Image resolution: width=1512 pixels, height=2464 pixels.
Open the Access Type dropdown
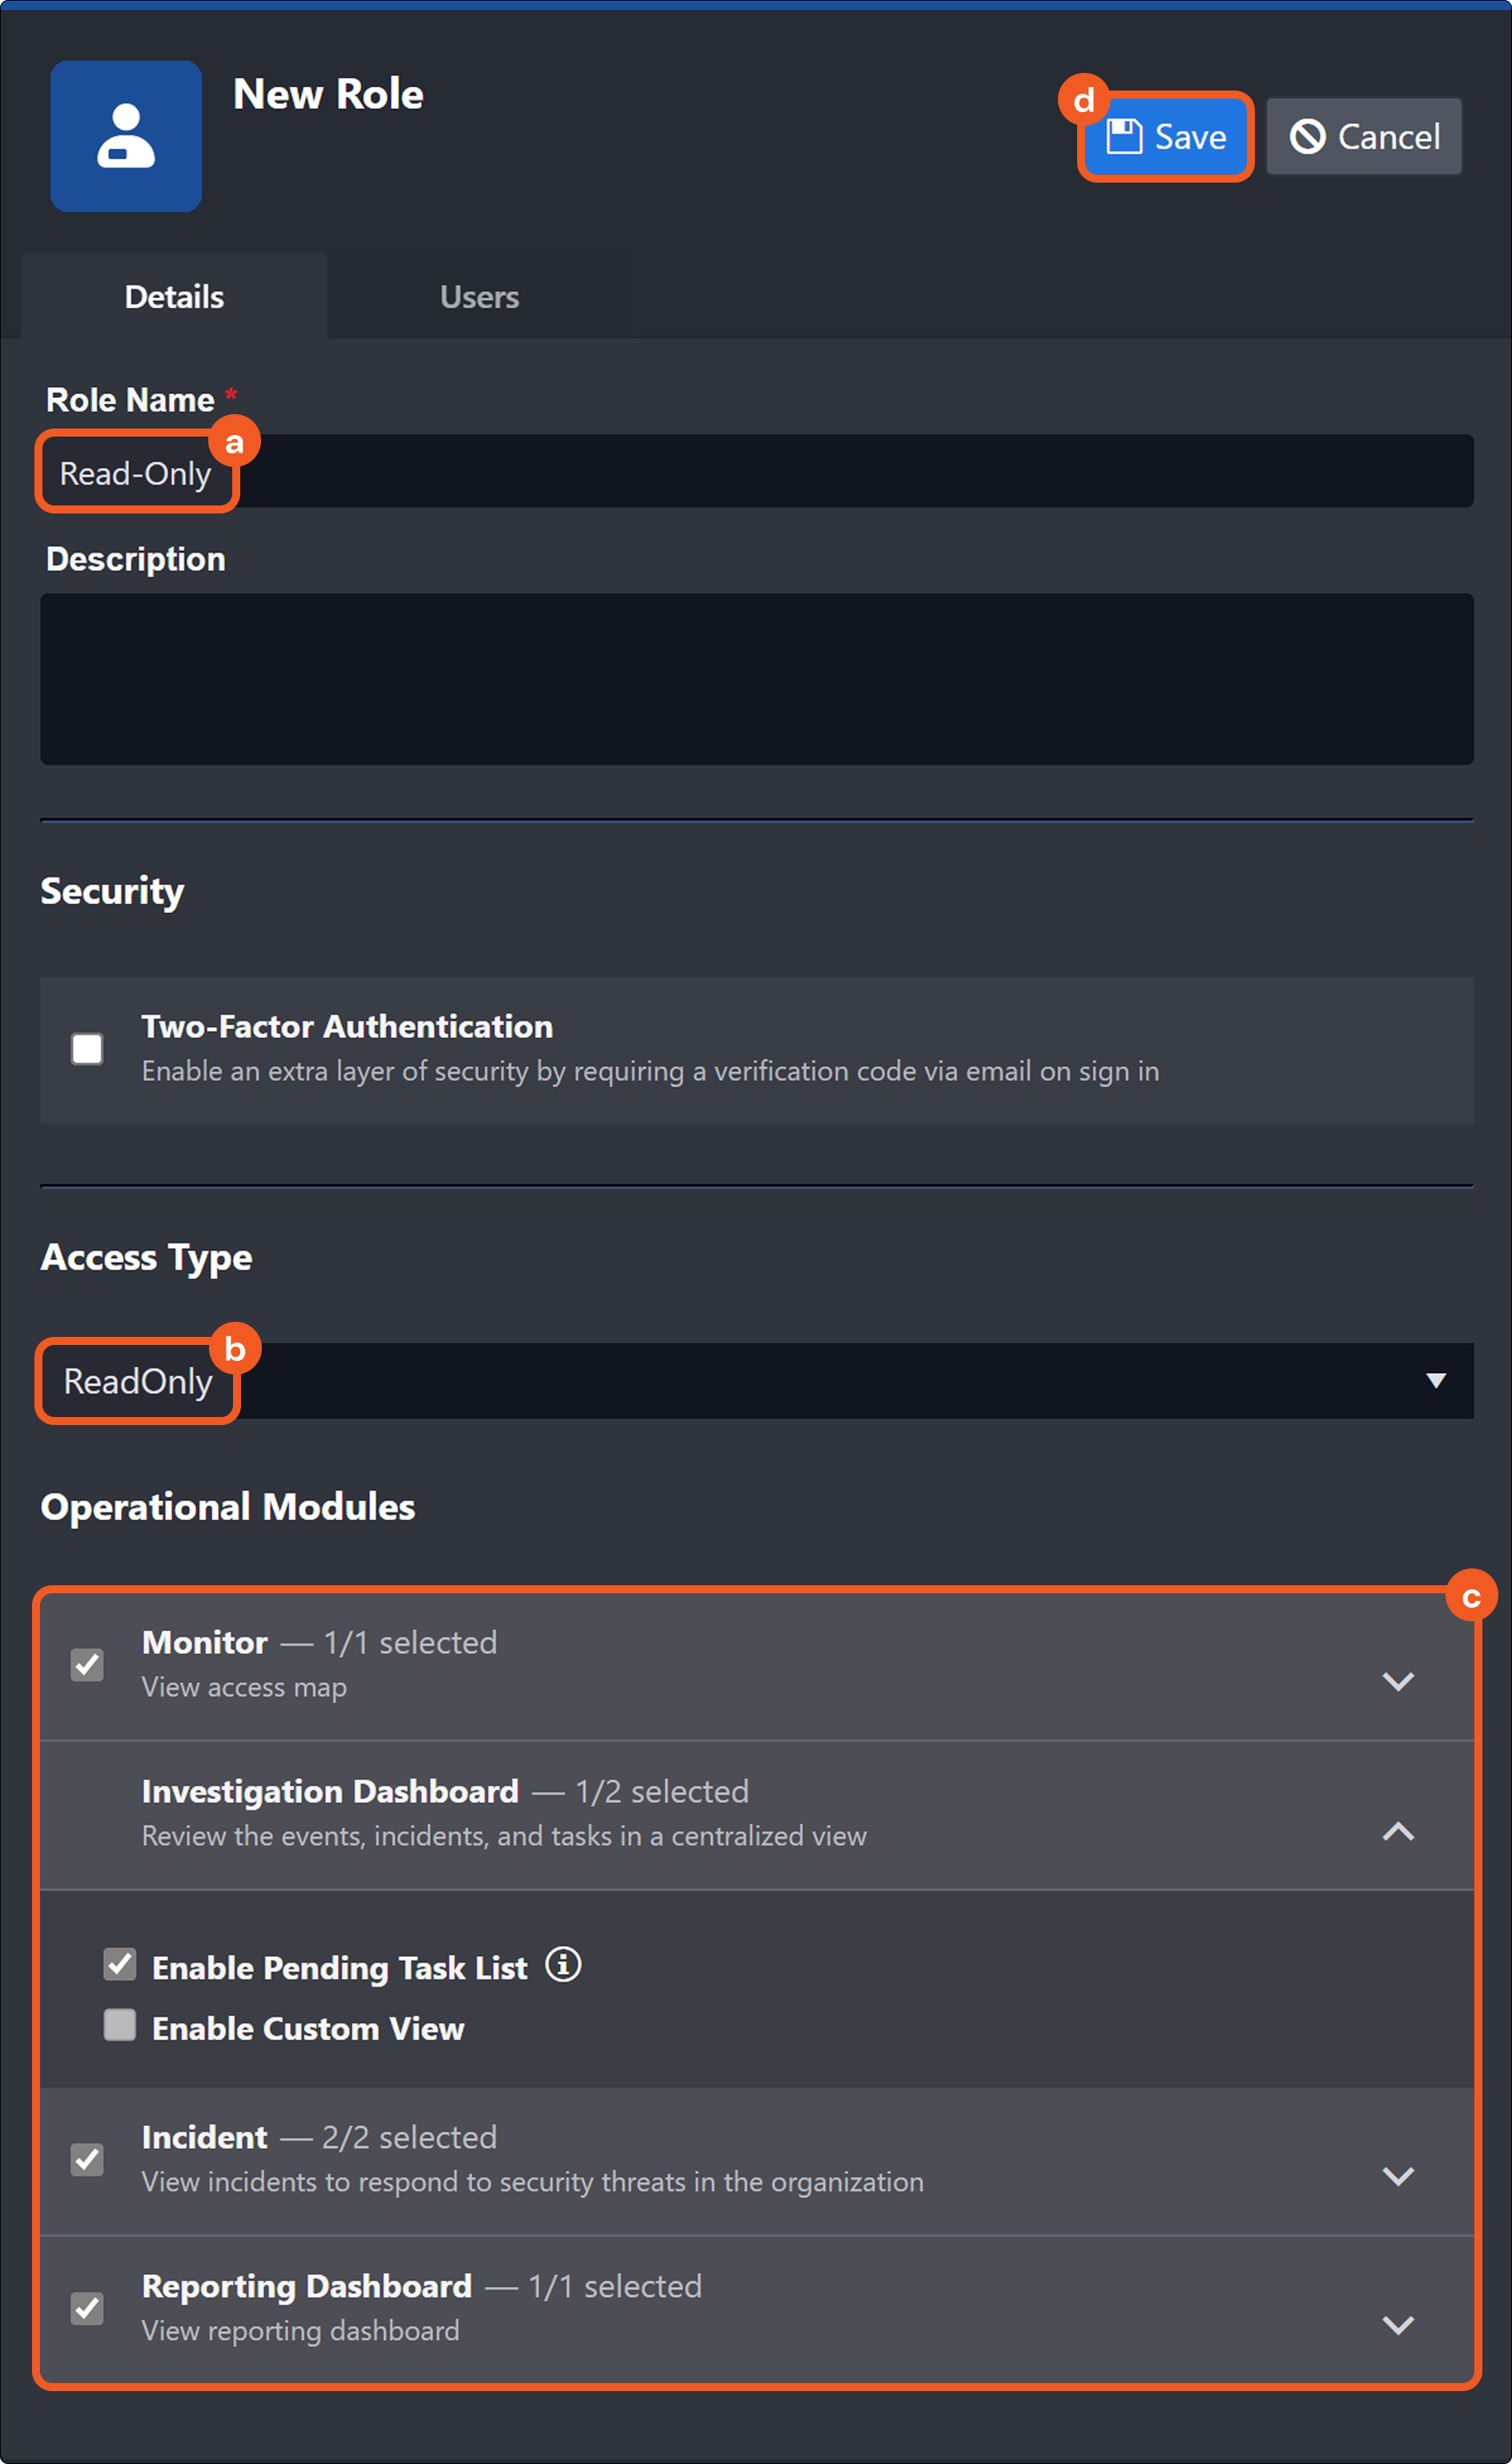1434,1381
